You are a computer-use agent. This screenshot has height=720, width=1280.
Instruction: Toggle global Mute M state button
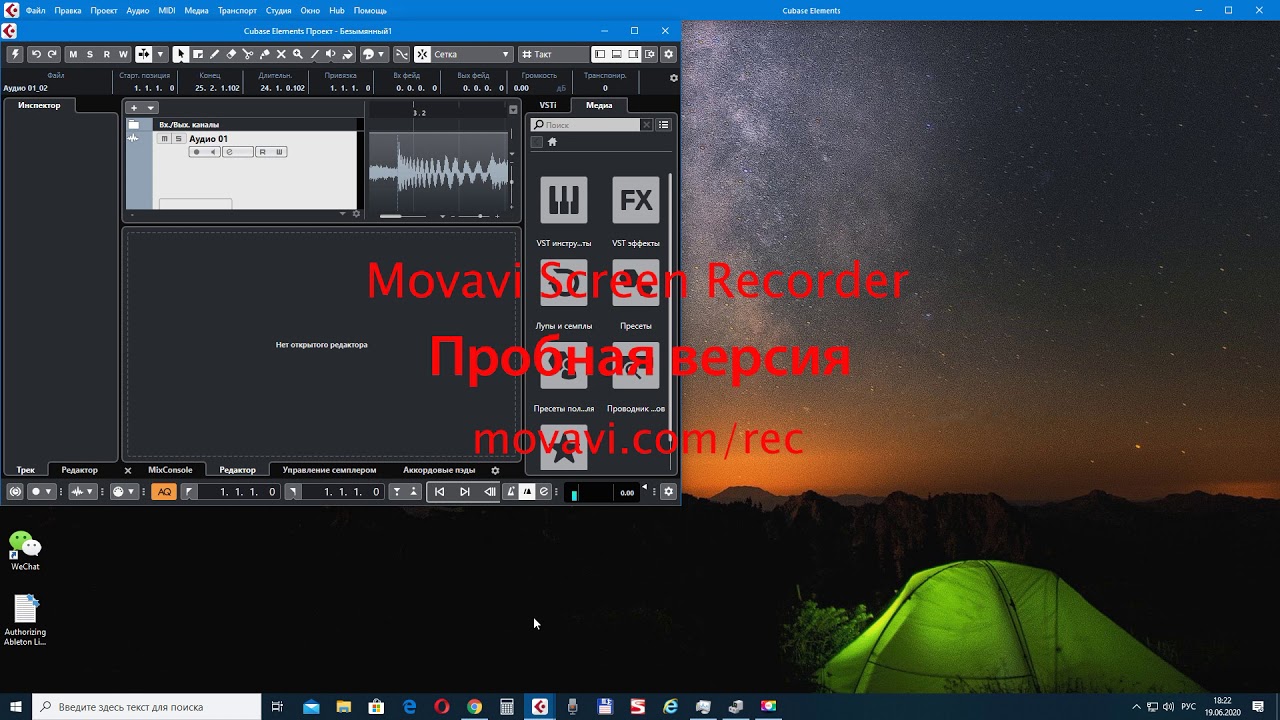point(73,54)
